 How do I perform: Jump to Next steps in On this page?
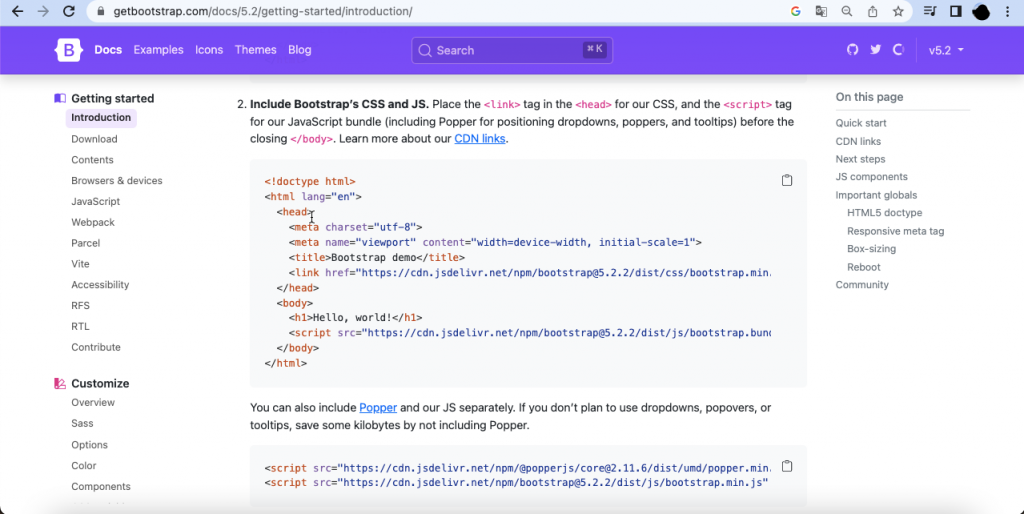tap(860, 159)
